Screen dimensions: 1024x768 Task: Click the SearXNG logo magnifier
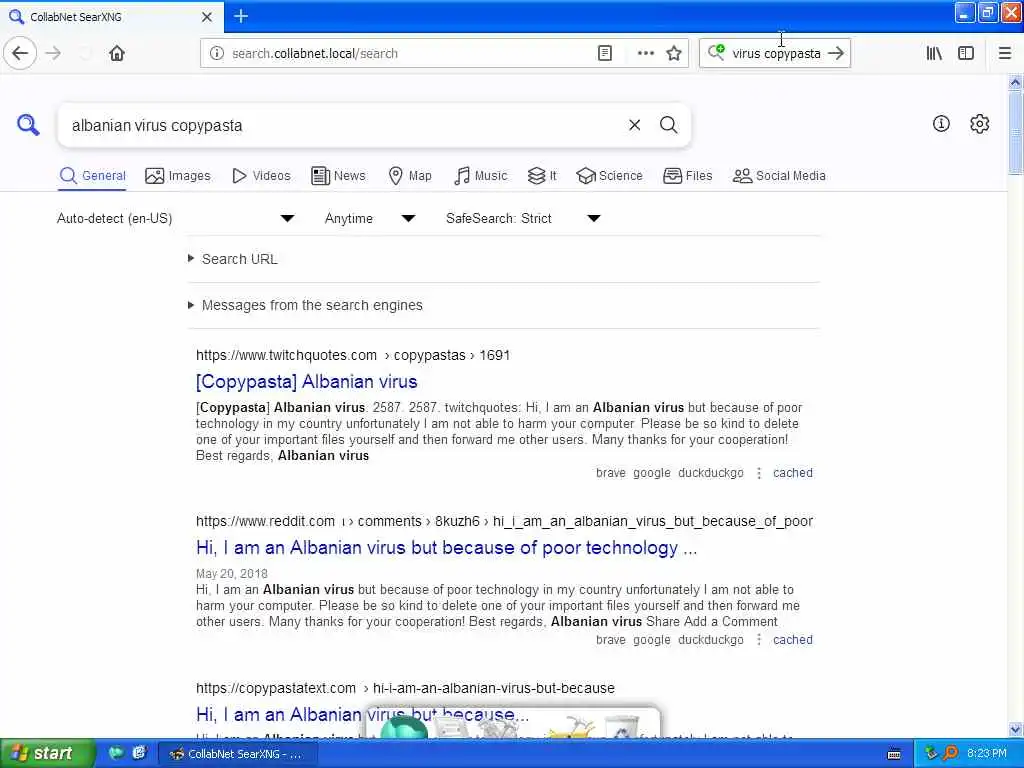pos(28,124)
